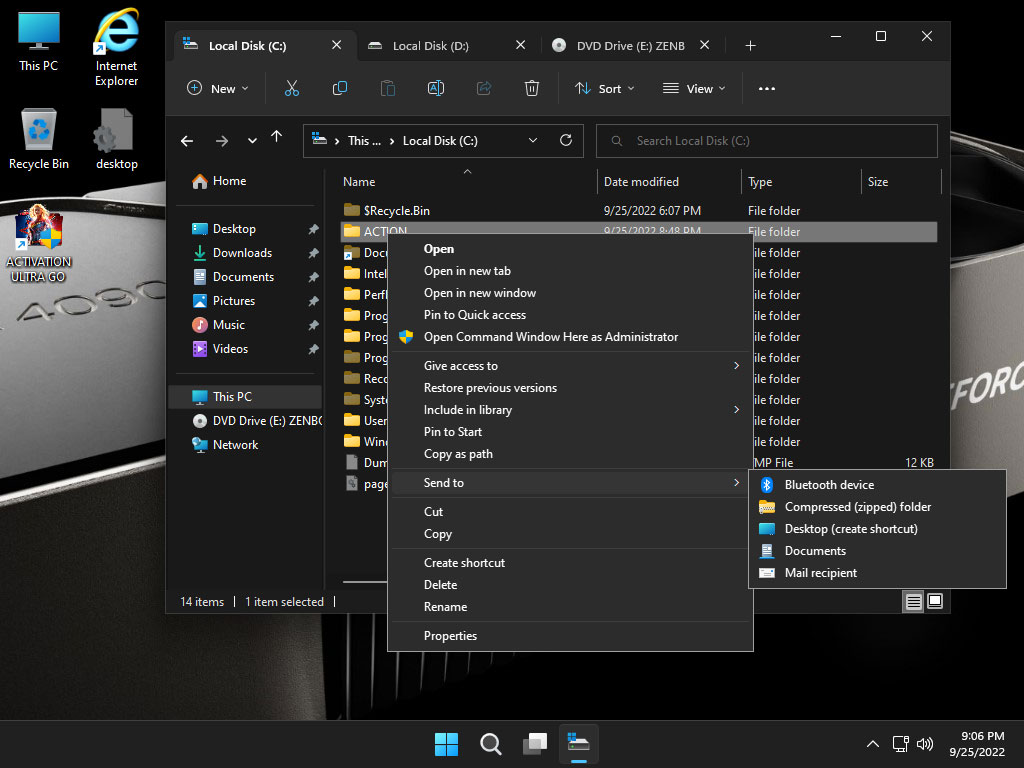Expand the Sort dropdown
Image resolution: width=1024 pixels, height=768 pixels.
pos(605,88)
